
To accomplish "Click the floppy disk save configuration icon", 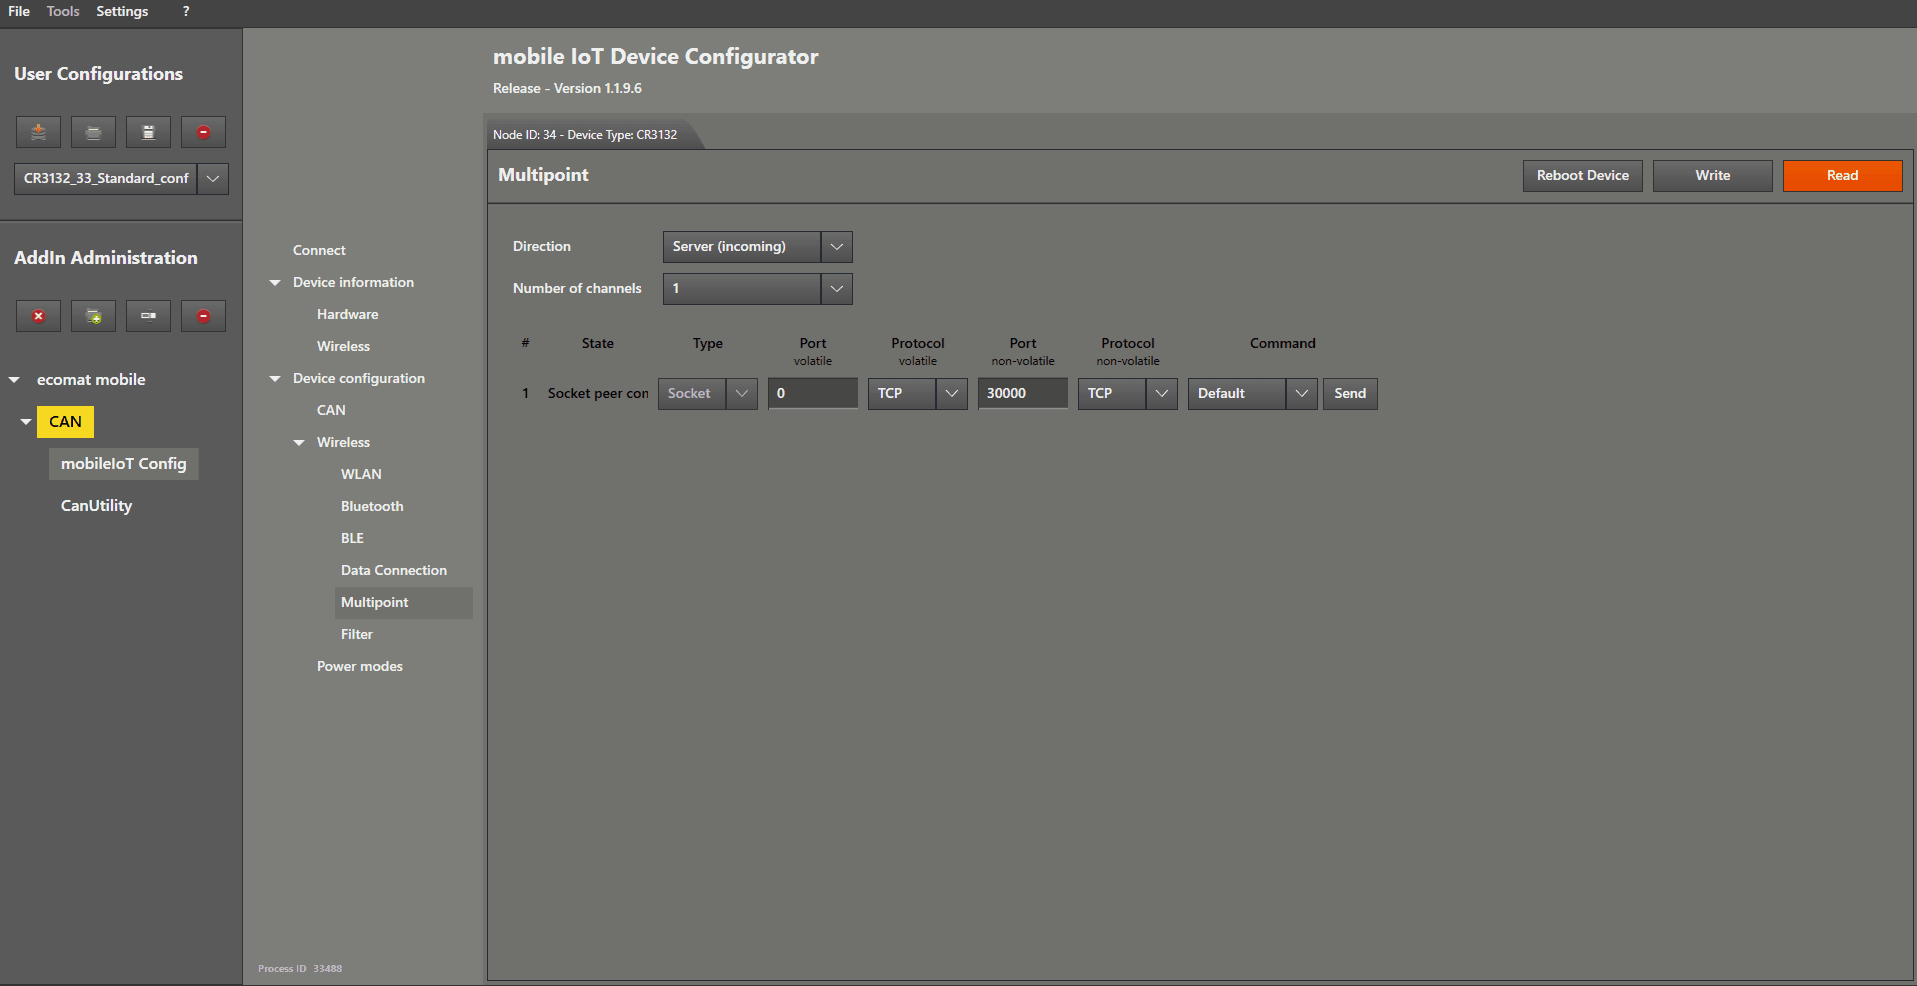I will 148,132.
